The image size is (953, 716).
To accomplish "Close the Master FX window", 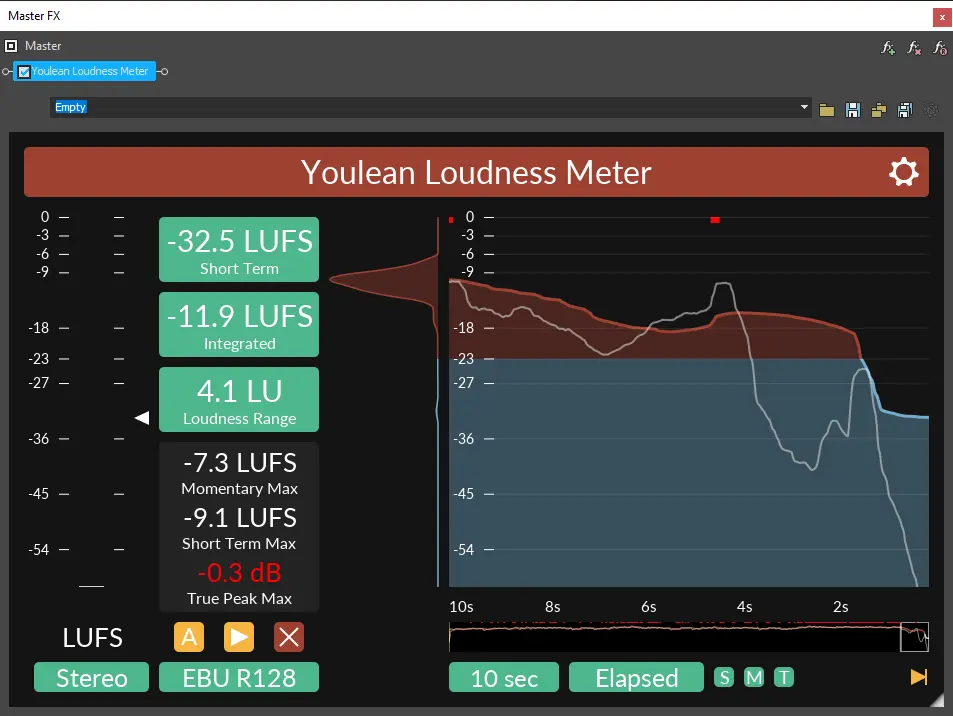I will tap(942, 17).
